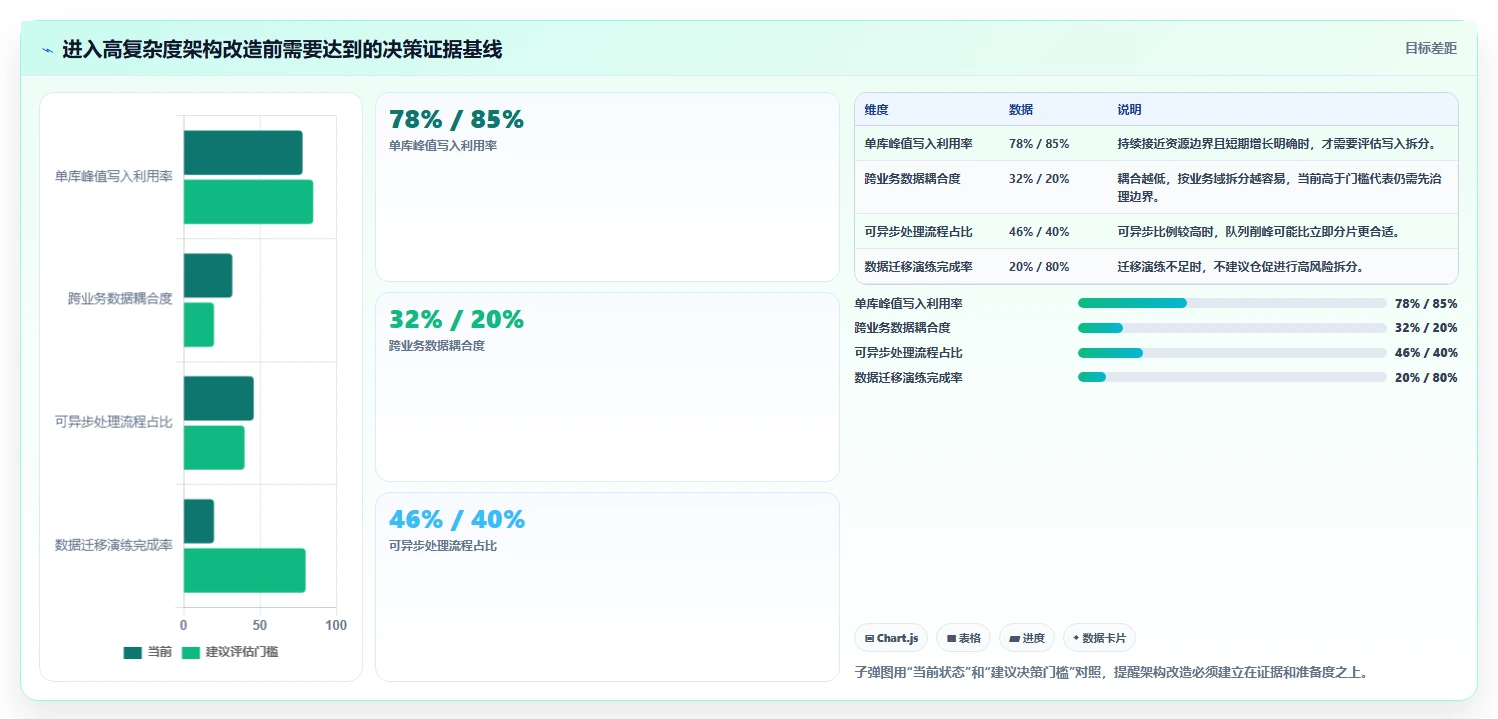
Task: Click the description starting 耦合越低
Action: click(1280, 188)
